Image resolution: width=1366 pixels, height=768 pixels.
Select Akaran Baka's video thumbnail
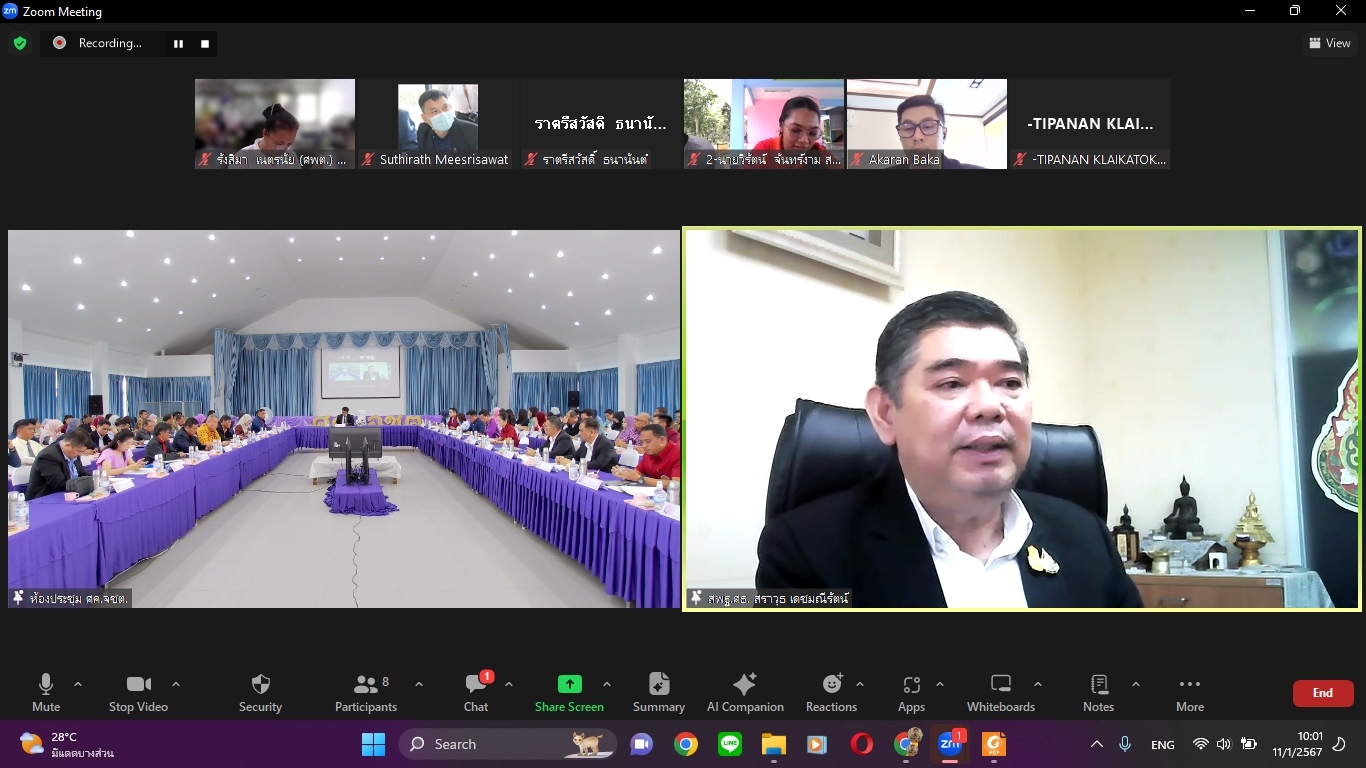click(x=926, y=123)
